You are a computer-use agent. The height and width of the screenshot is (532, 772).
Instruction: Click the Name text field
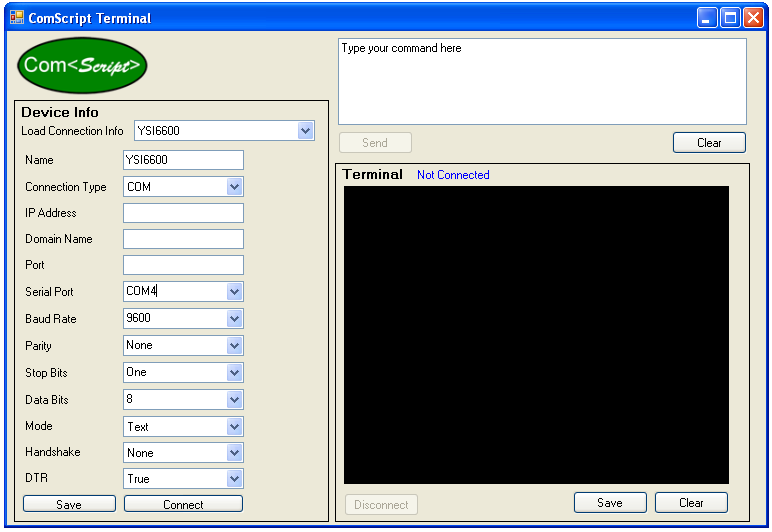click(183, 160)
